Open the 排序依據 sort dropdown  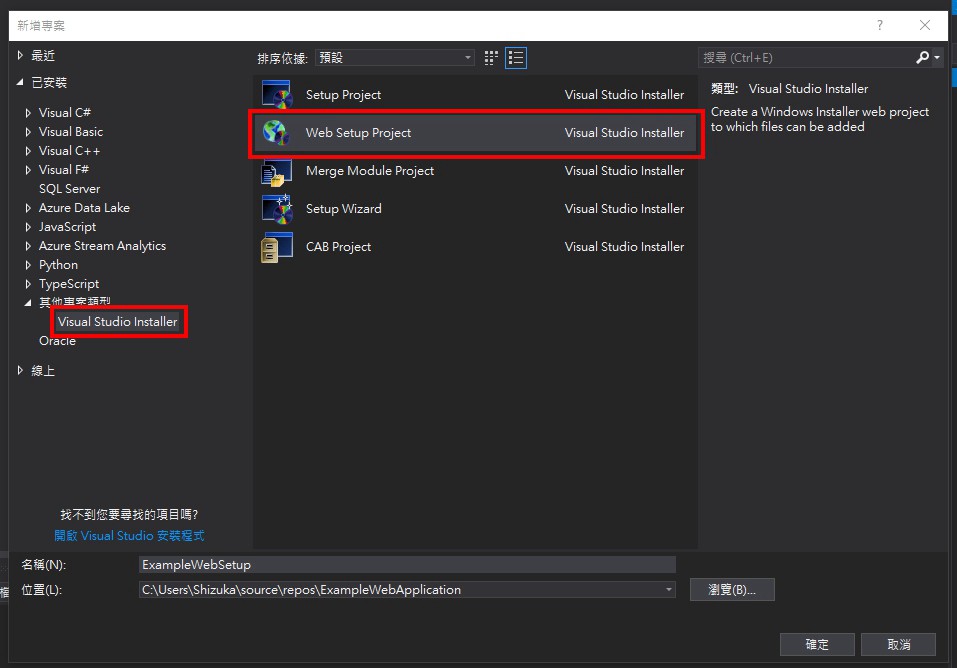click(468, 57)
